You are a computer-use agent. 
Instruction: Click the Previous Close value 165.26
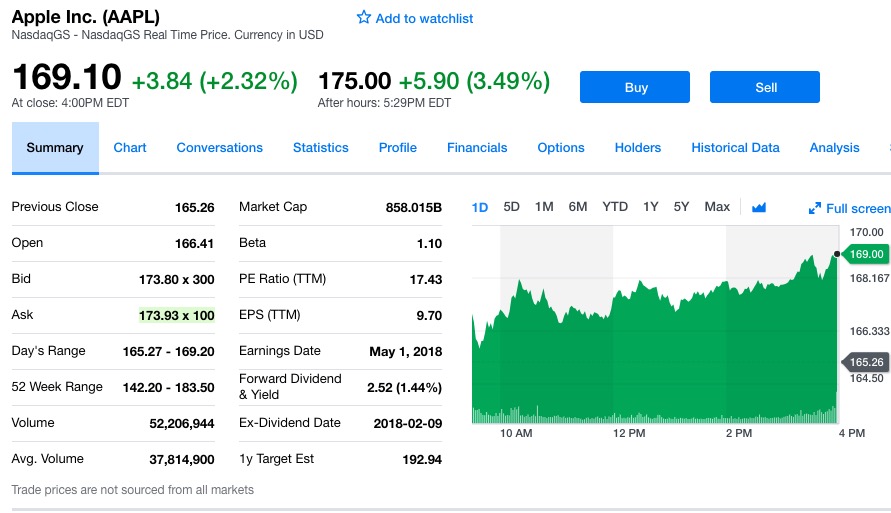pyautogui.click(x=194, y=207)
